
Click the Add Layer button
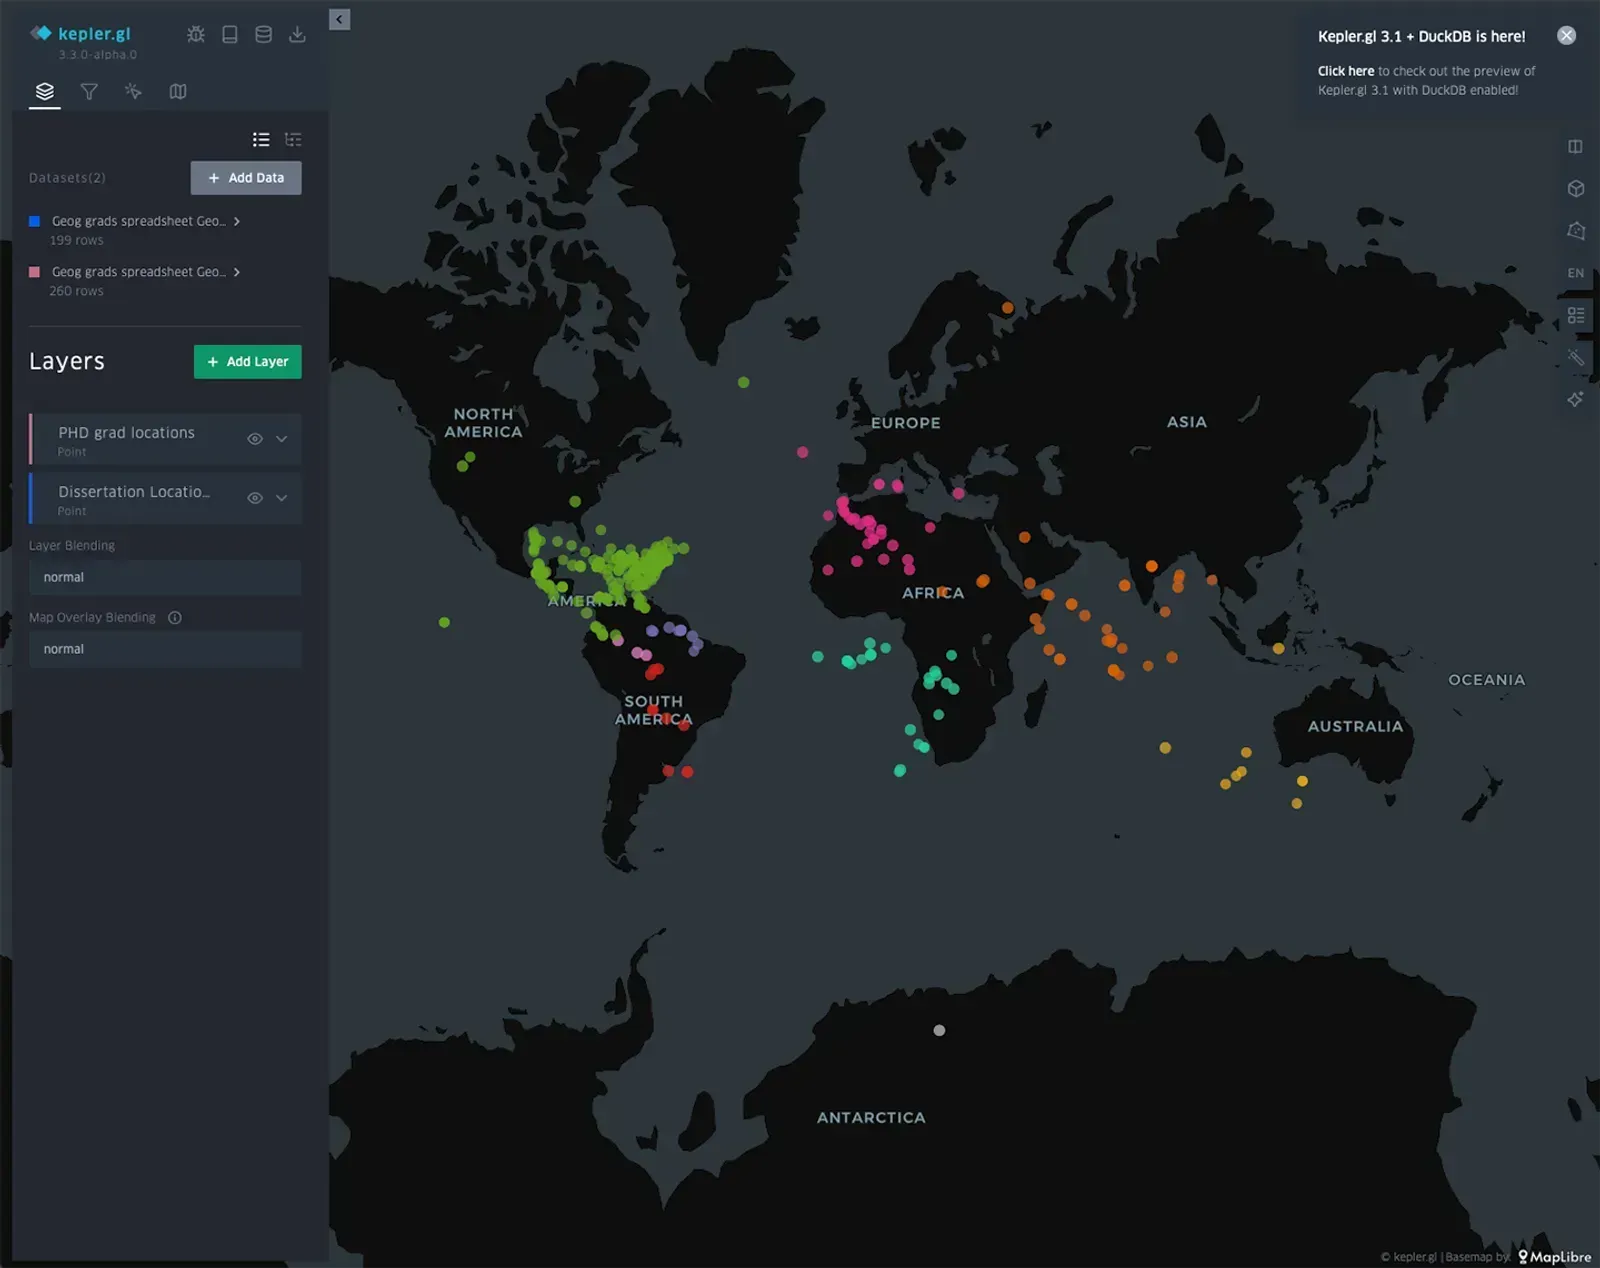tap(247, 362)
